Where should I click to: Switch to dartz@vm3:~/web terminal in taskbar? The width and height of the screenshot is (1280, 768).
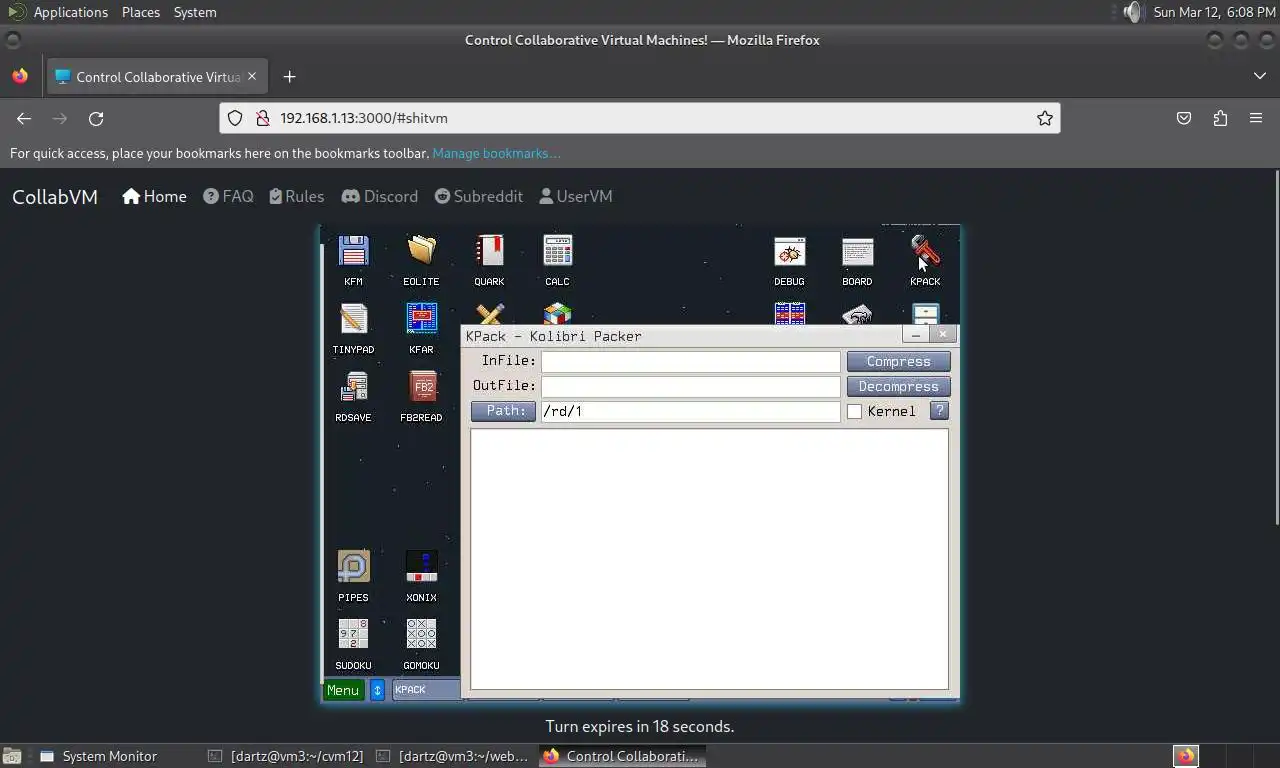click(x=453, y=756)
